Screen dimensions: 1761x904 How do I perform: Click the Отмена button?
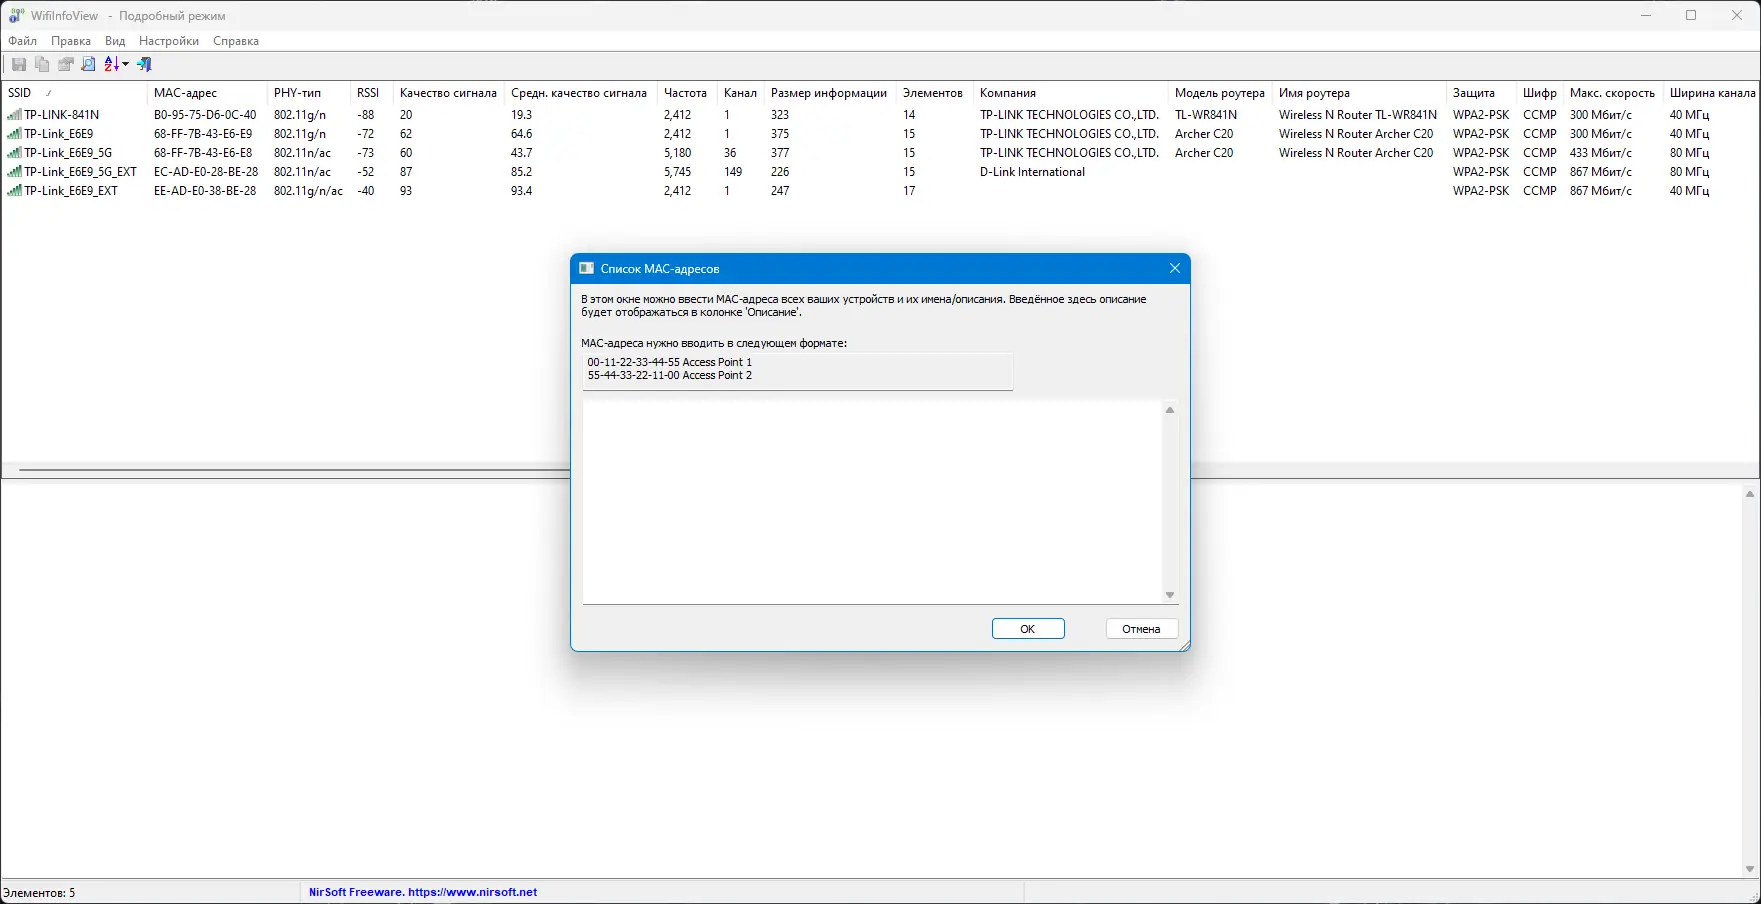(x=1141, y=629)
